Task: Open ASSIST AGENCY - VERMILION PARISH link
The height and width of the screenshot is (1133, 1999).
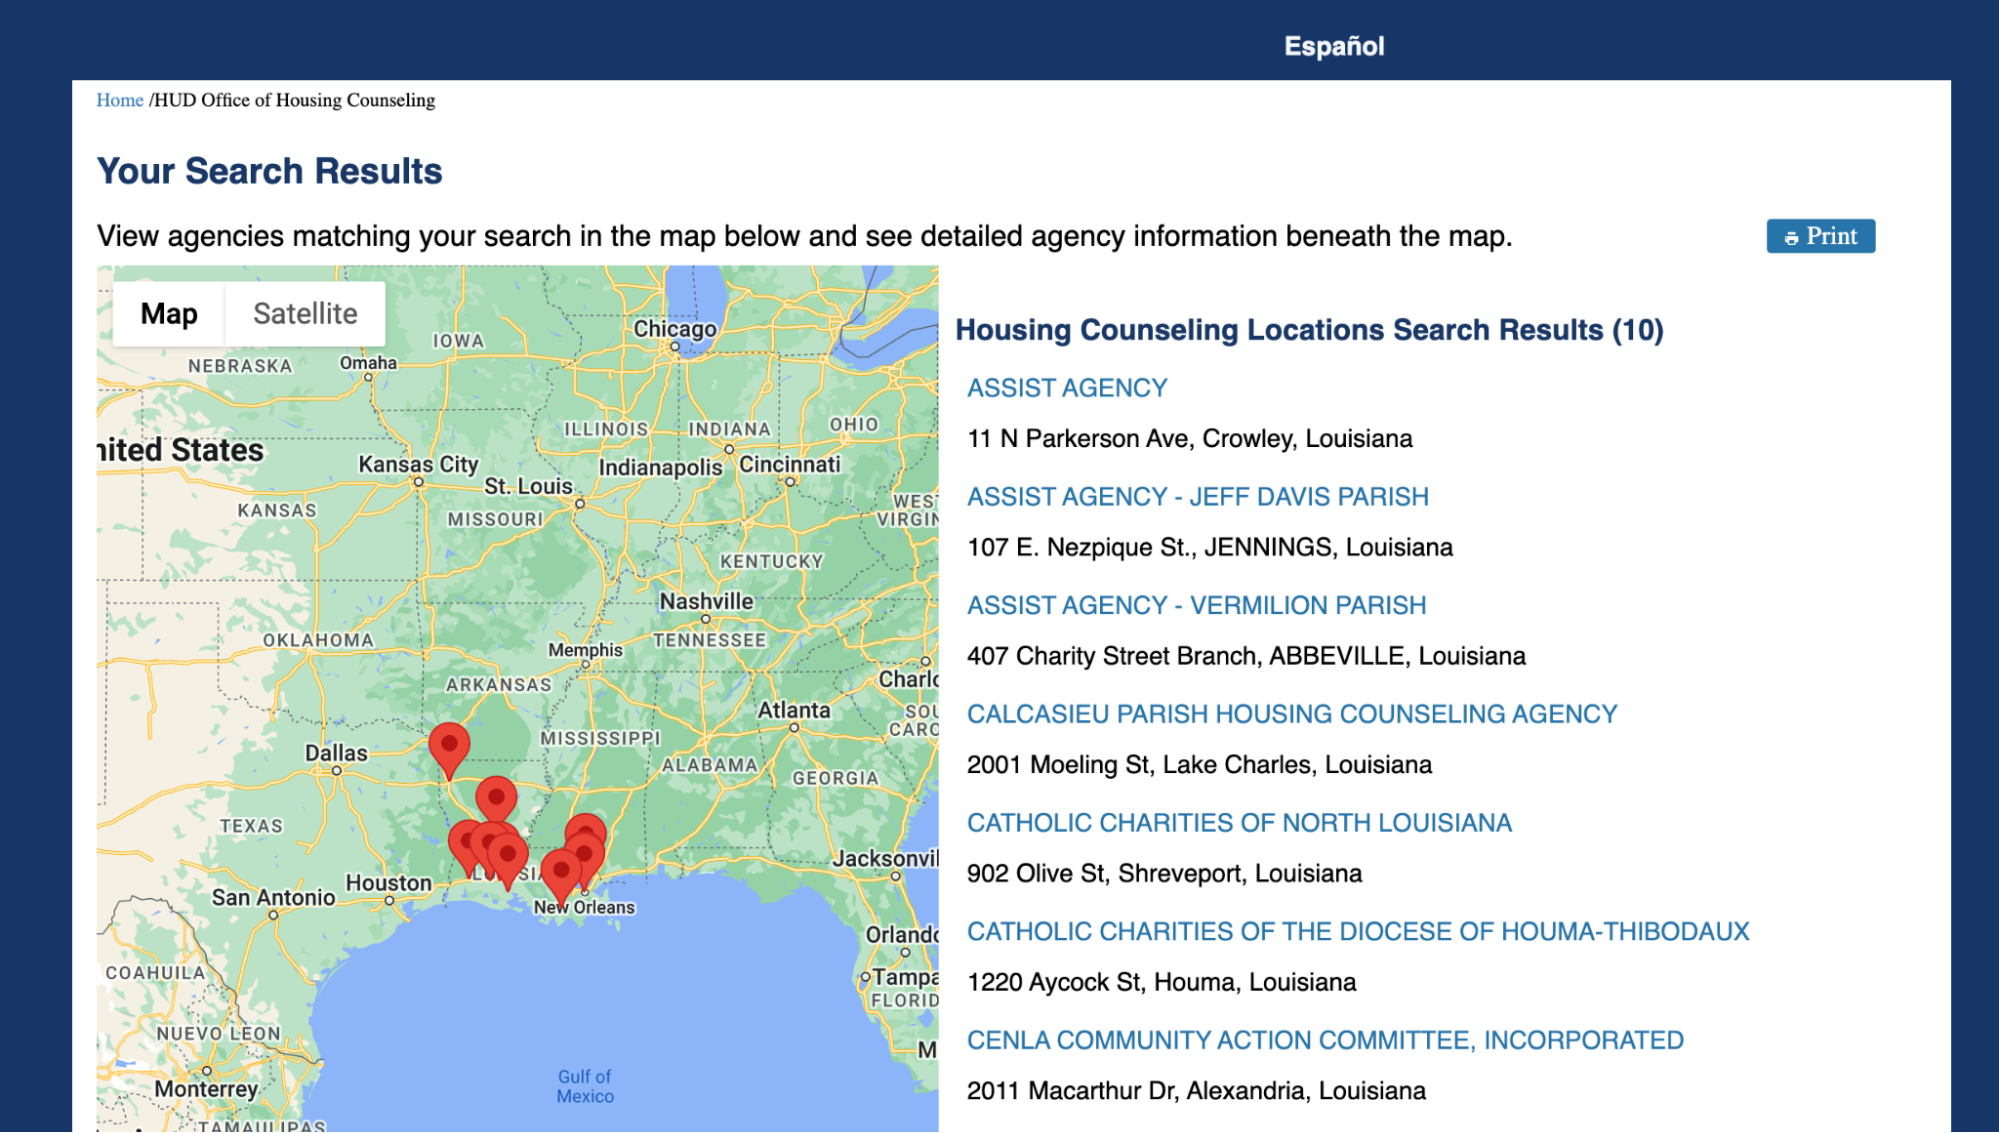Action: tap(1196, 606)
